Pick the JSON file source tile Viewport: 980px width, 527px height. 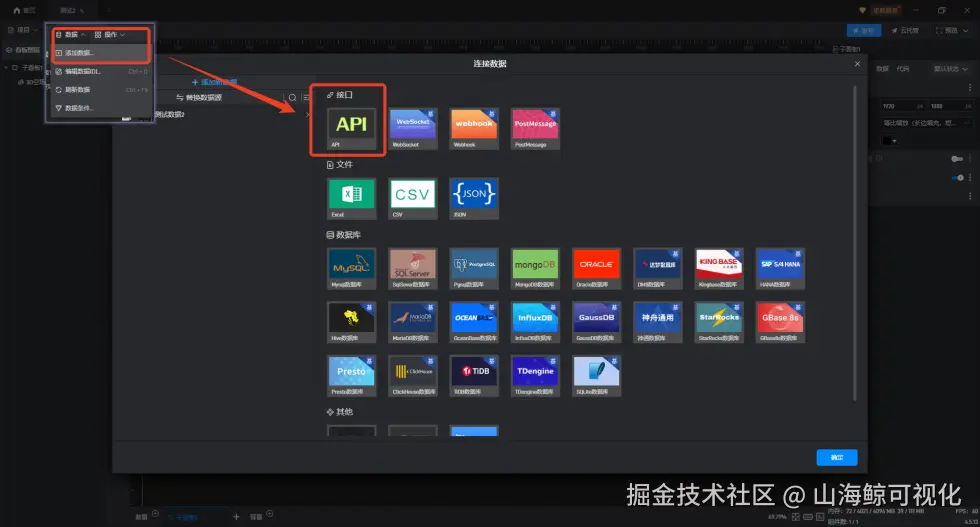coord(474,199)
